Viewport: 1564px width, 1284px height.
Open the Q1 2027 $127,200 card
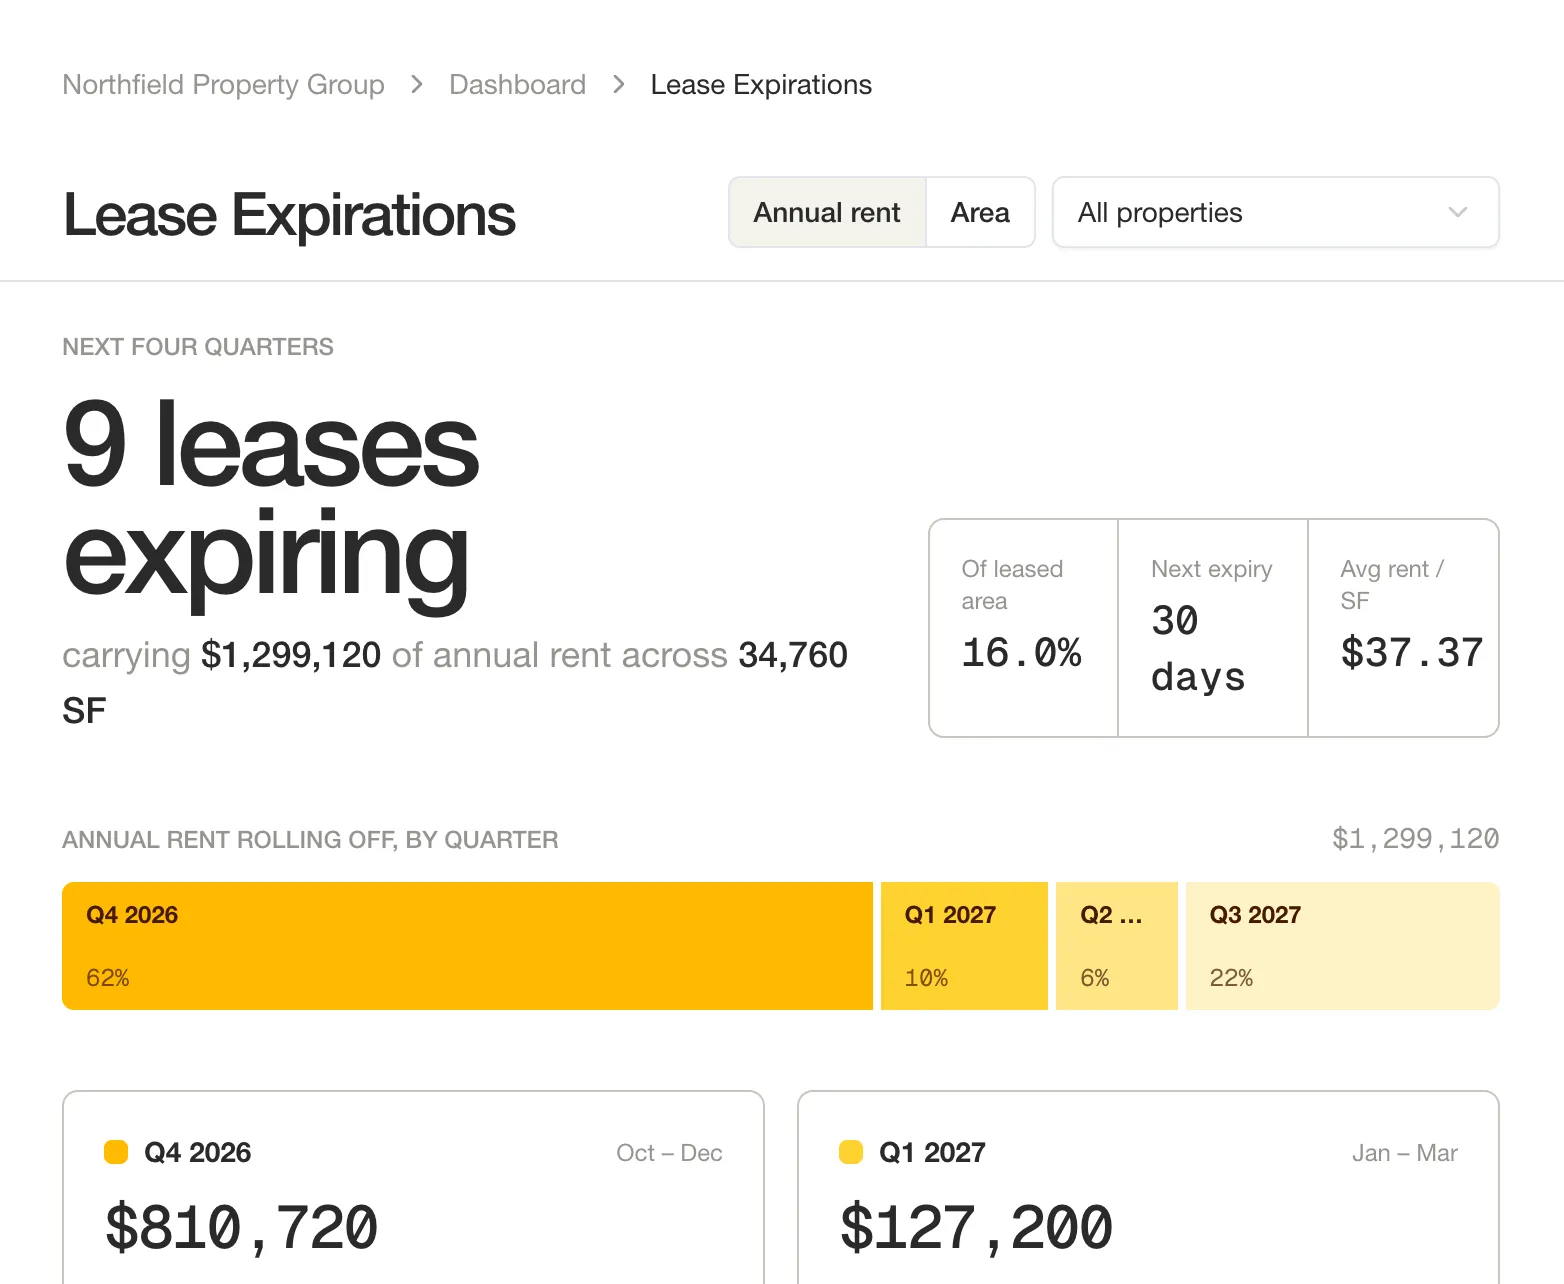[x=1148, y=1188]
